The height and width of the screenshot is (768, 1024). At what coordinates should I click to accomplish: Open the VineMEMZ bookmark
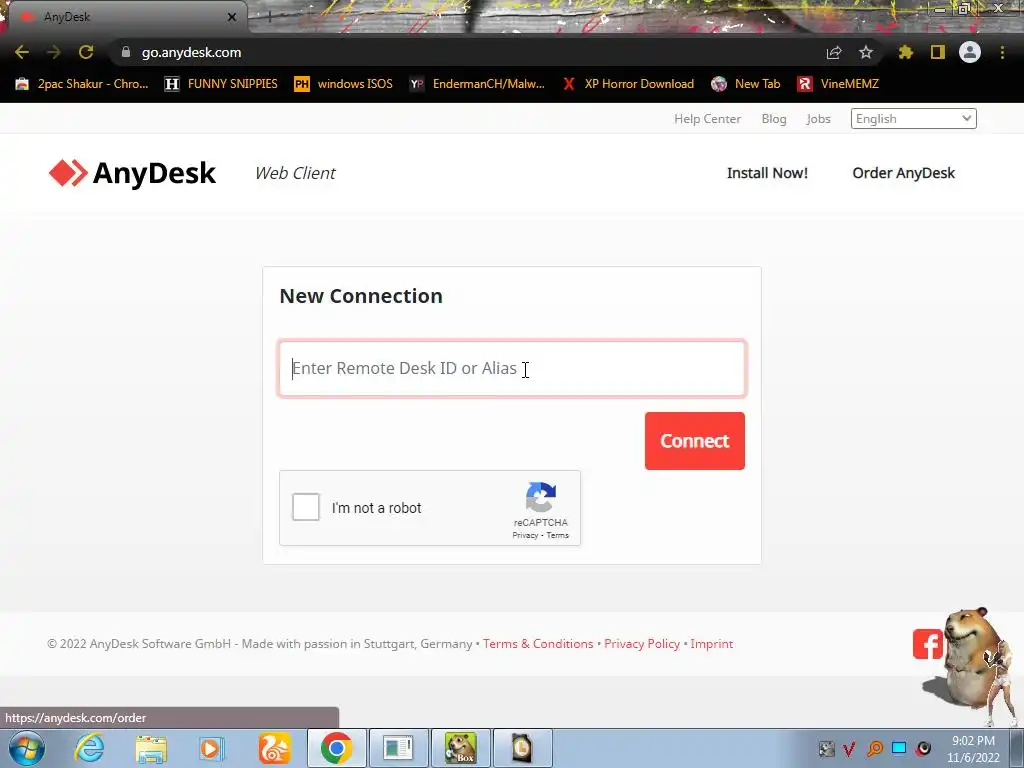coord(838,84)
